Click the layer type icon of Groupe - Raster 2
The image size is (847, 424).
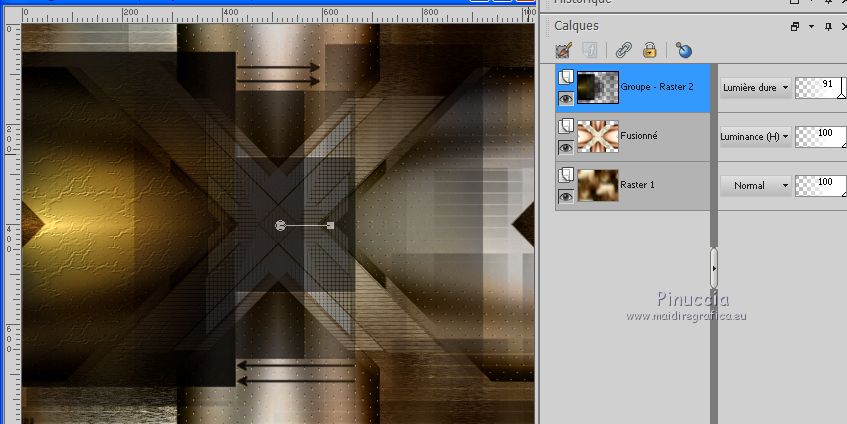566,77
